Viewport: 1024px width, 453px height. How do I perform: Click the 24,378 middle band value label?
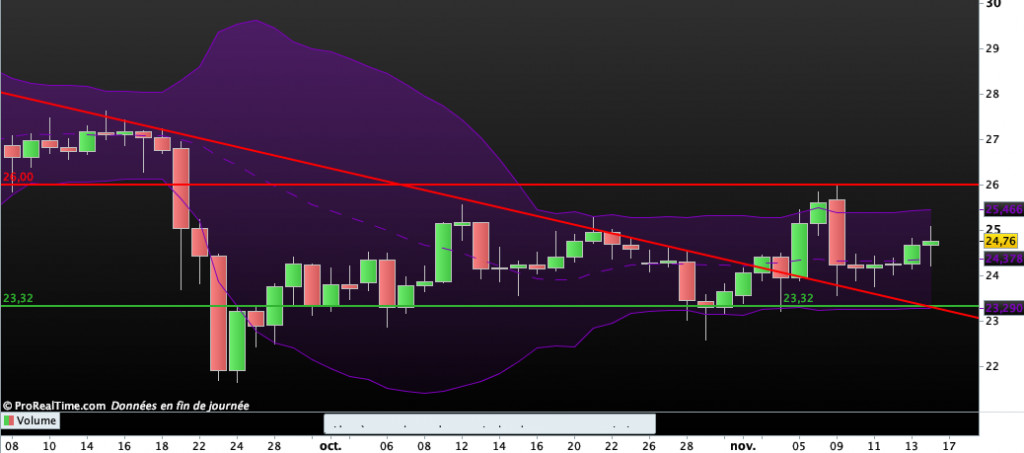pos(1003,258)
